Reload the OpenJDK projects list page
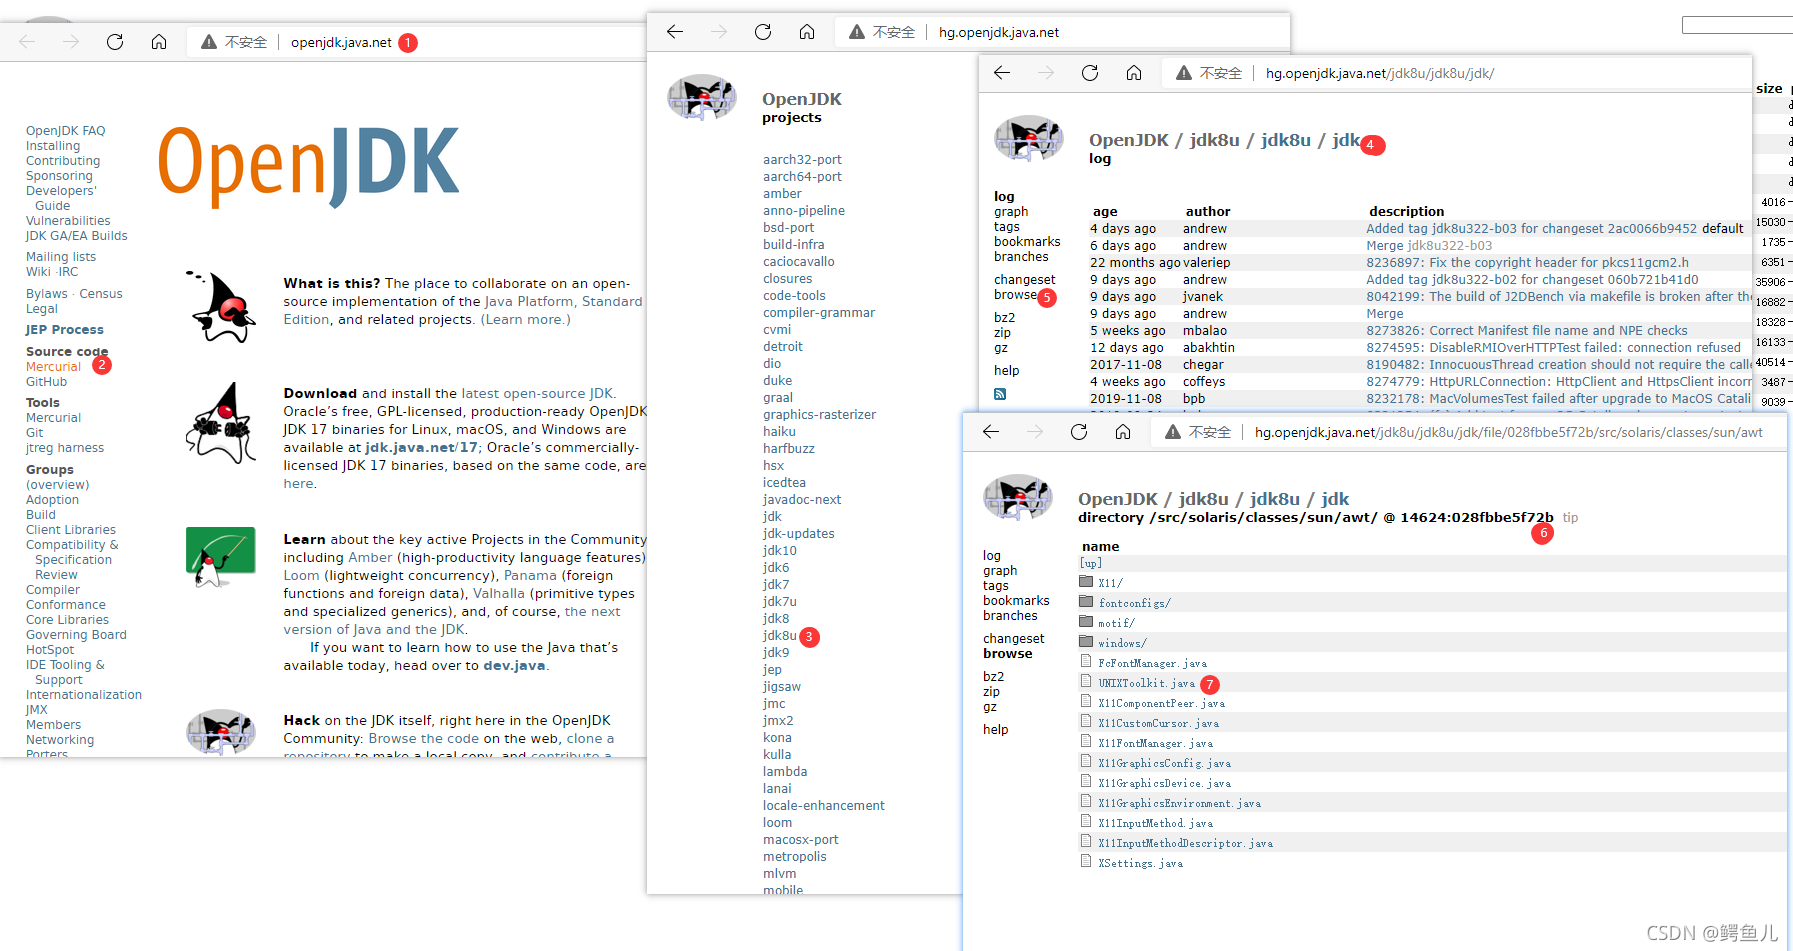Viewport: 1793px width, 951px height. point(763,32)
